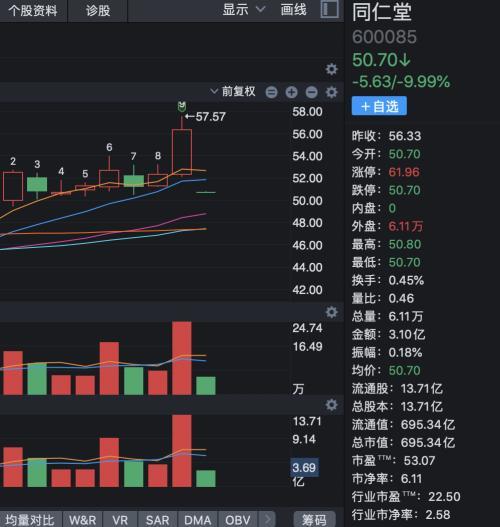
Task: Click the 金额 value 3.10亿
Action: (x=407, y=334)
